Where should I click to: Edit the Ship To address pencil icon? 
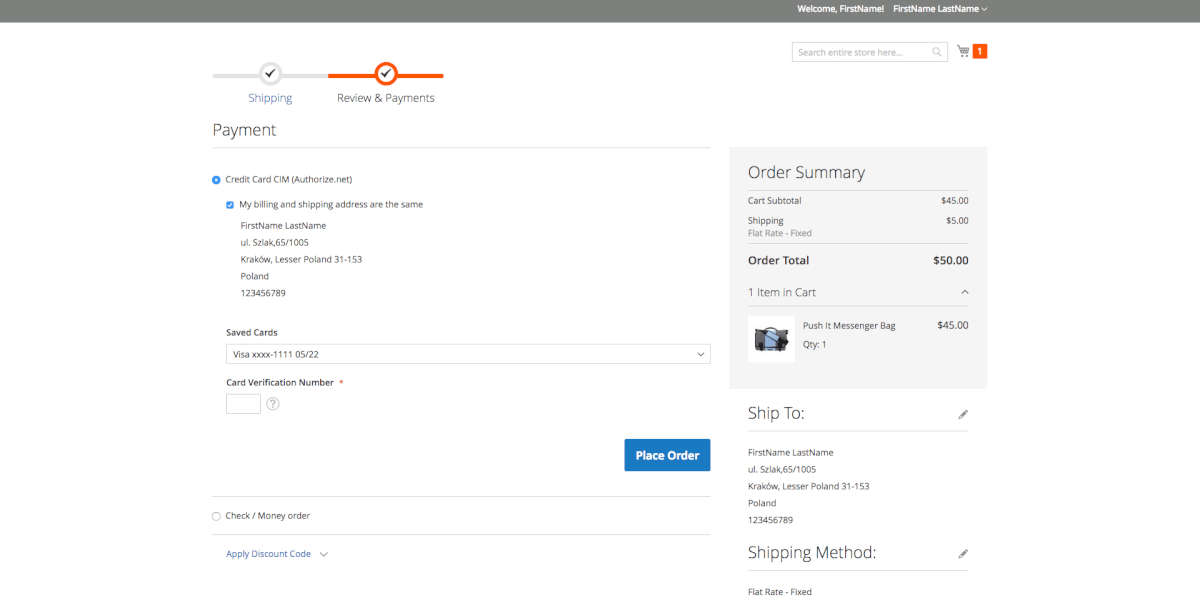(963, 414)
